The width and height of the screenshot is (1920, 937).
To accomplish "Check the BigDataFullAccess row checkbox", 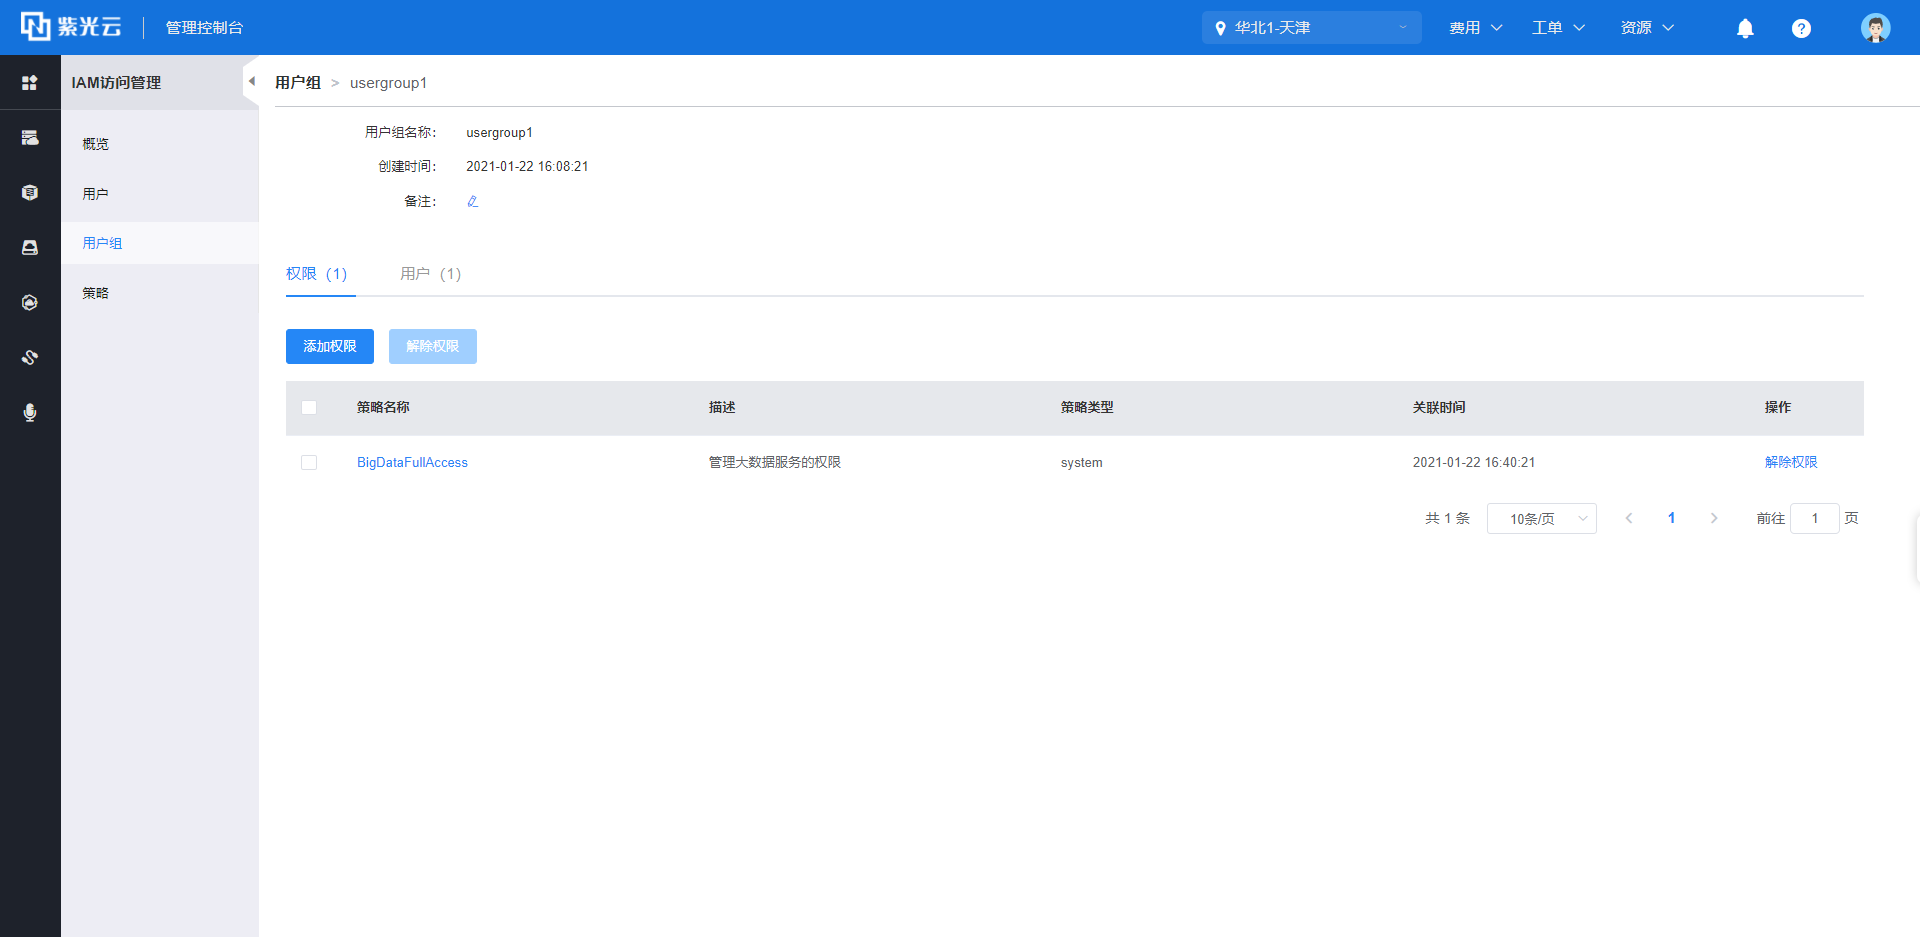I will 309,463.
